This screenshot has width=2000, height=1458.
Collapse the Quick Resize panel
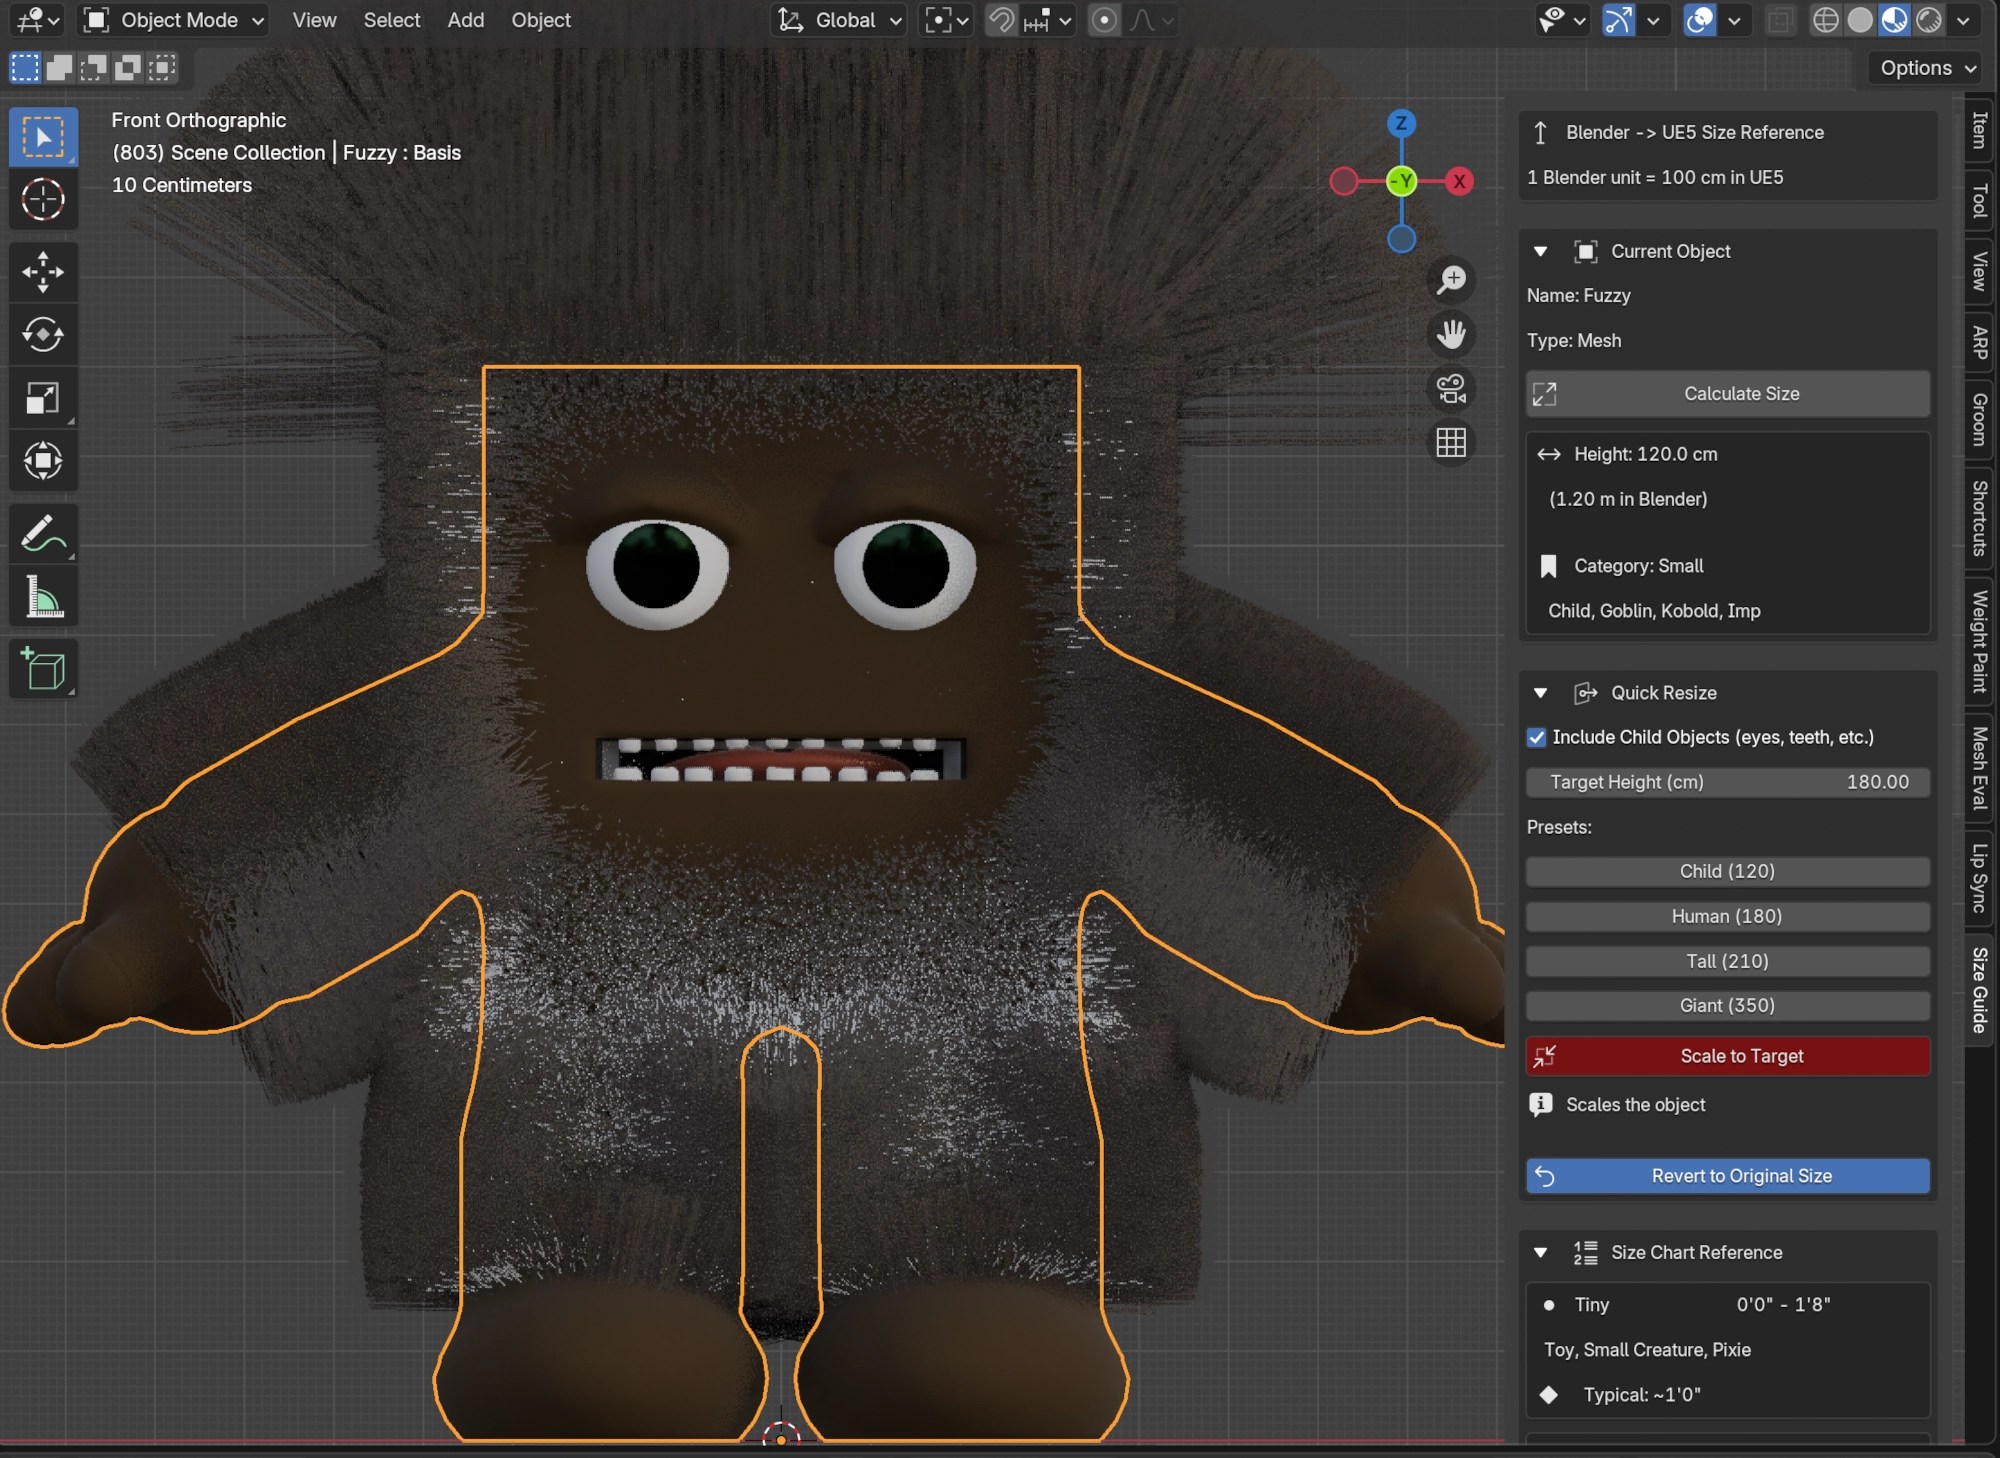coord(1540,692)
